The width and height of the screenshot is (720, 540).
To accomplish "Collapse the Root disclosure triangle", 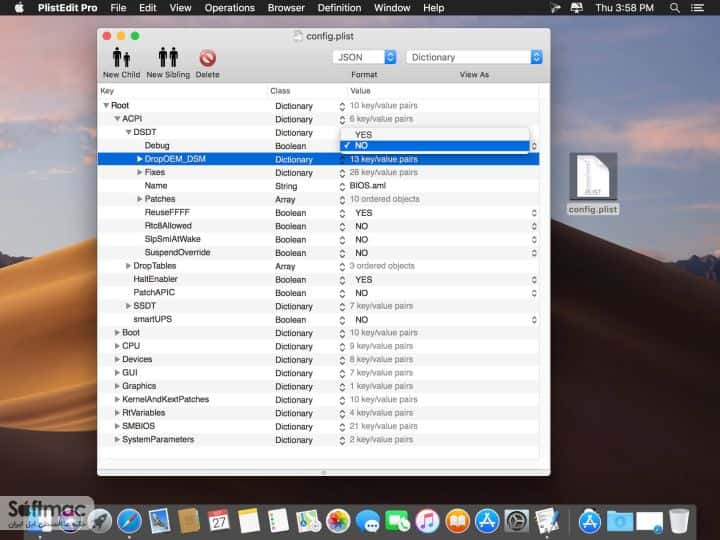I will [106, 106].
